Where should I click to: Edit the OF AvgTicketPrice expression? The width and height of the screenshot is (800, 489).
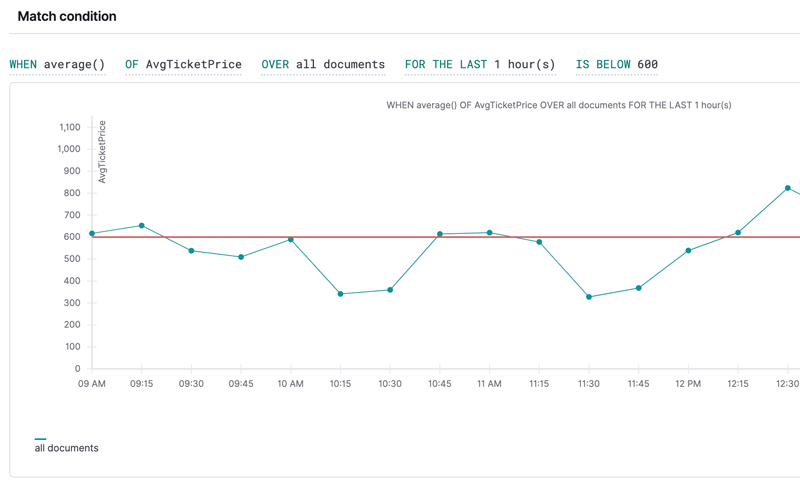[x=183, y=64]
